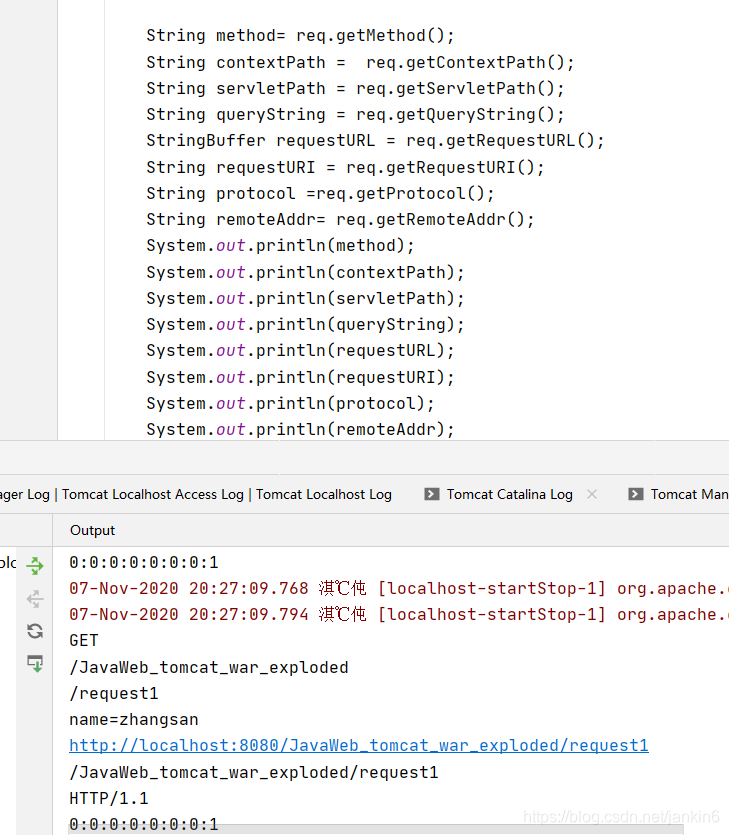Click the req.getProtocol() code line
Image resolution: width=729 pixels, height=835 pixels.
(x=321, y=193)
